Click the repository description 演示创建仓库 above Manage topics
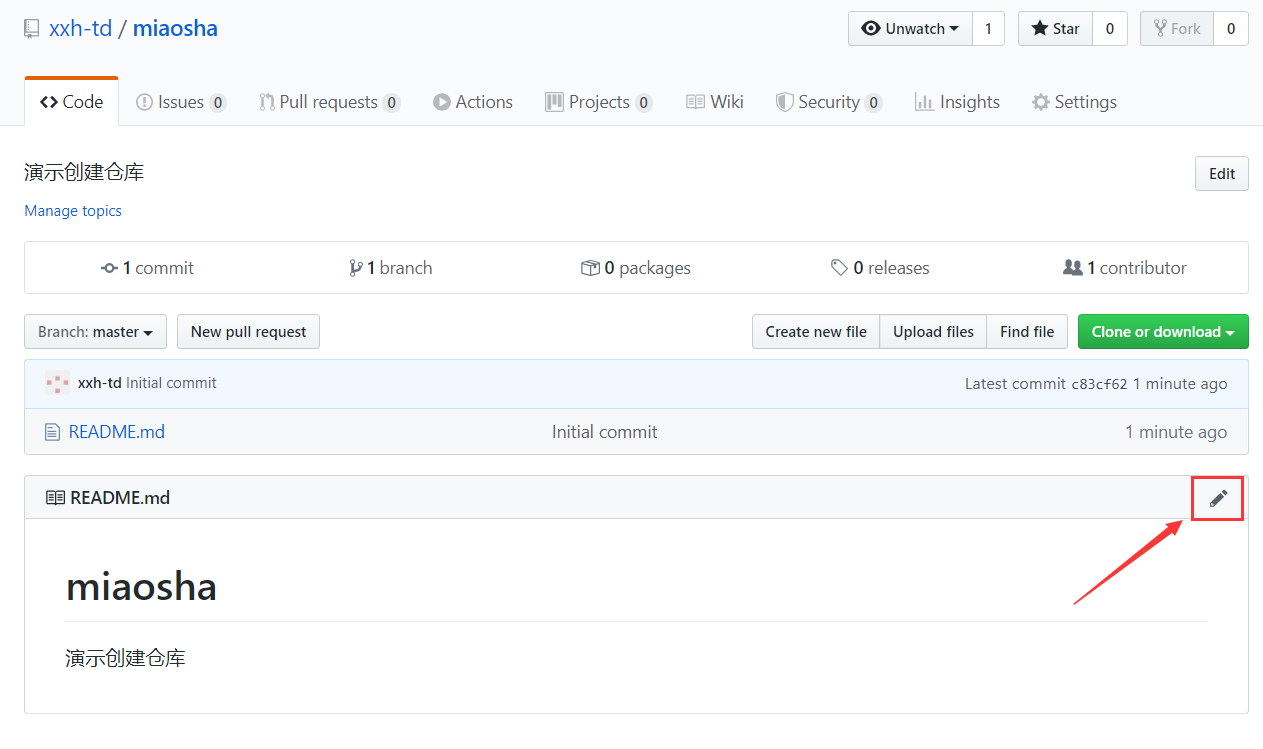 tap(84, 172)
